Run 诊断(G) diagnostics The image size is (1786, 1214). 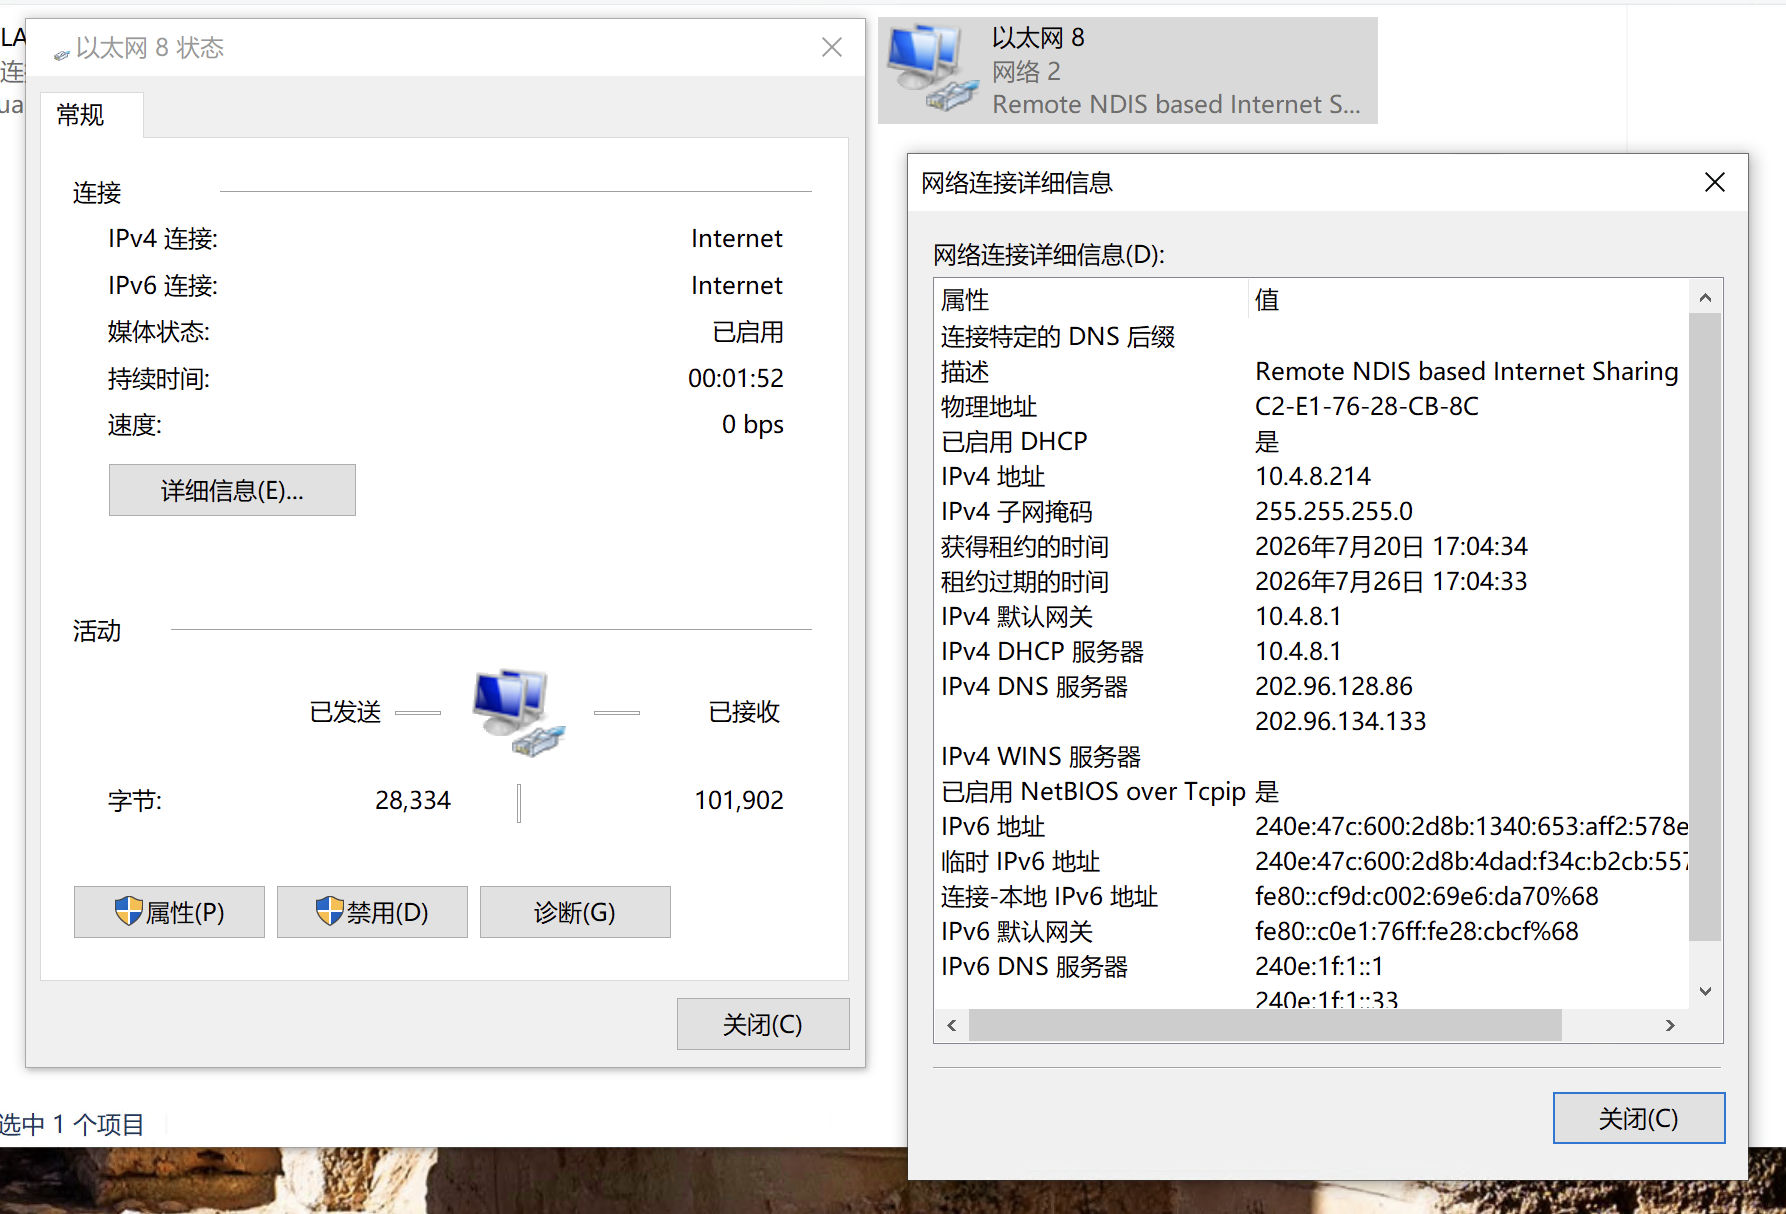point(575,912)
